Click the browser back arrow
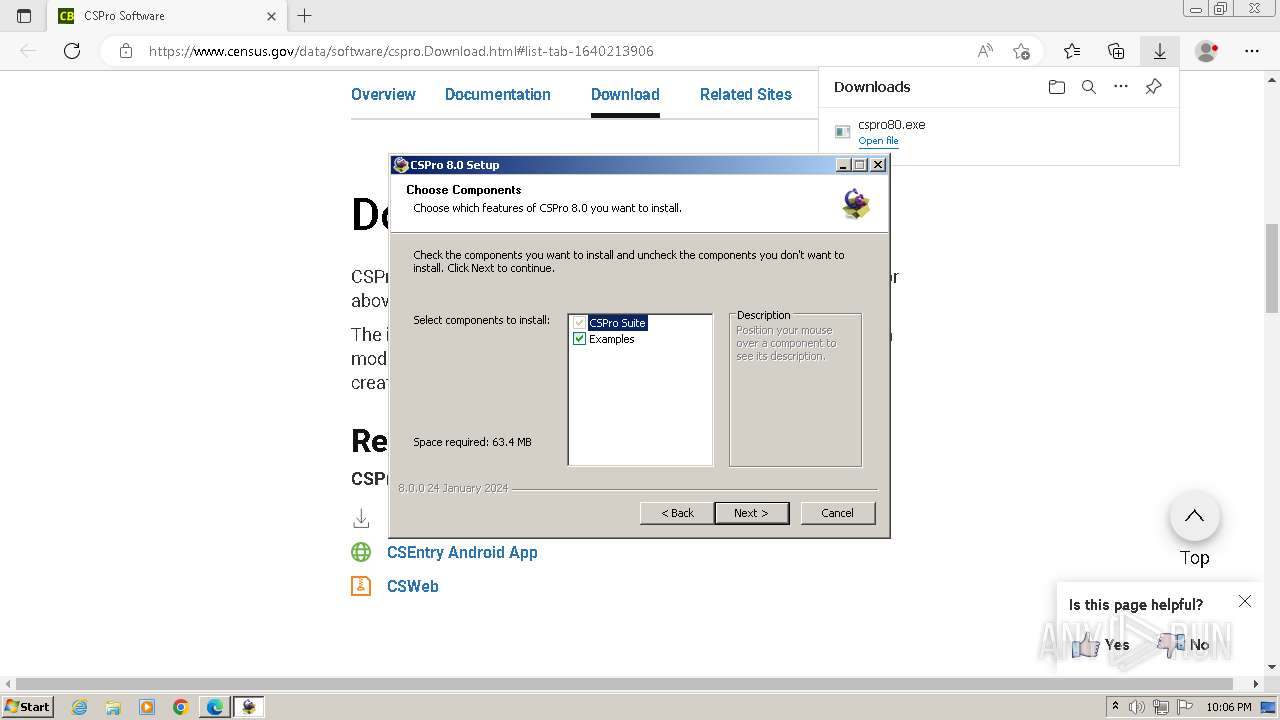The image size is (1280, 720). [28, 51]
